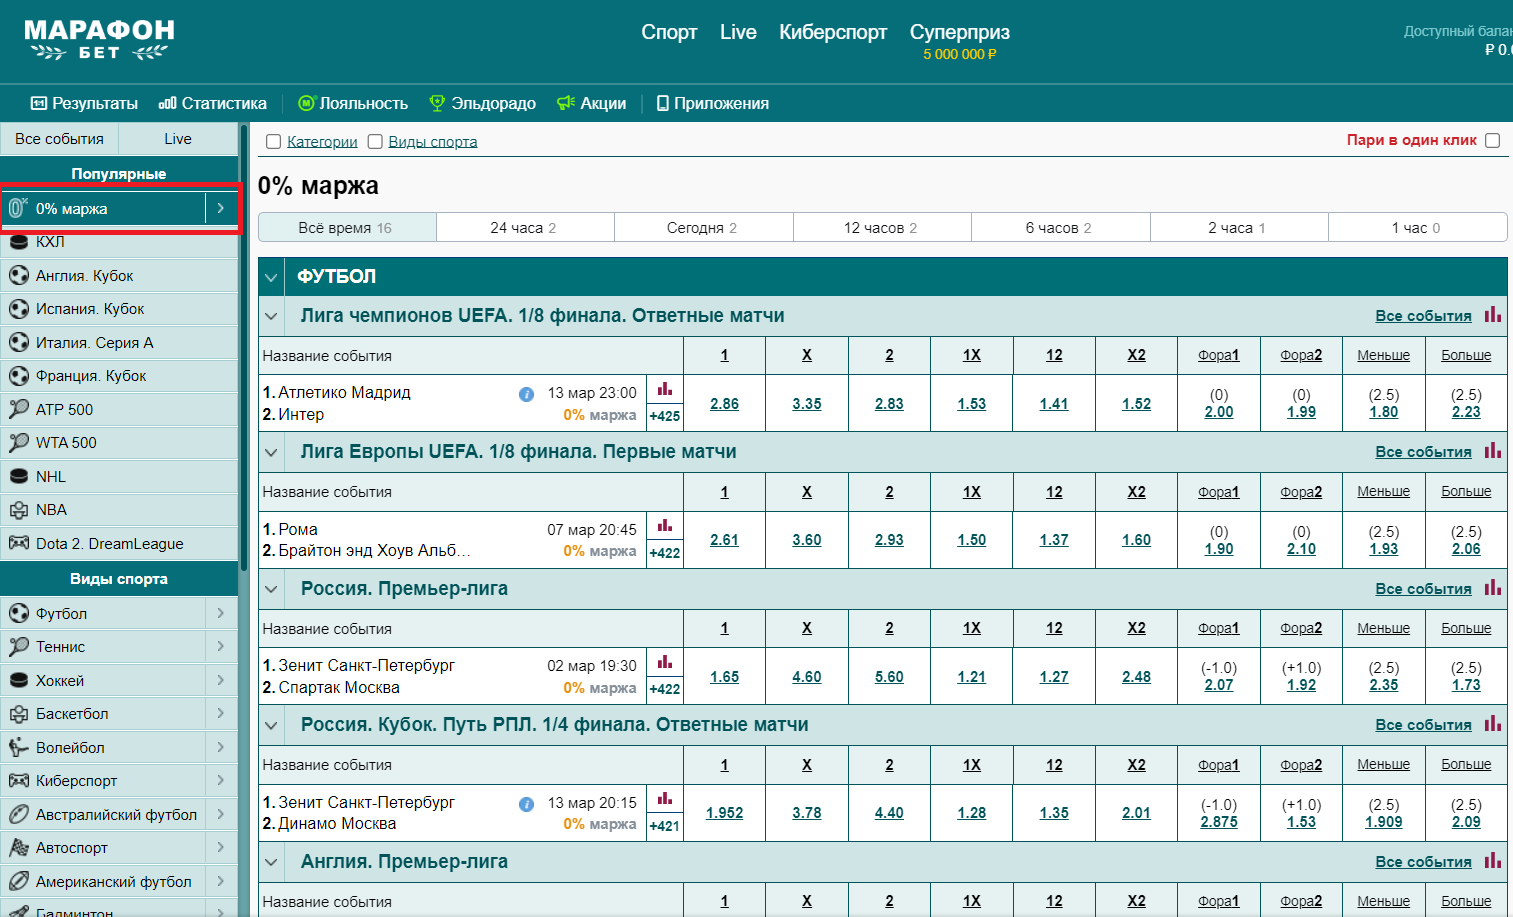Open Англия Премьер-лига statistics chart icon
The width and height of the screenshot is (1513, 917).
[x=1493, y=860]
